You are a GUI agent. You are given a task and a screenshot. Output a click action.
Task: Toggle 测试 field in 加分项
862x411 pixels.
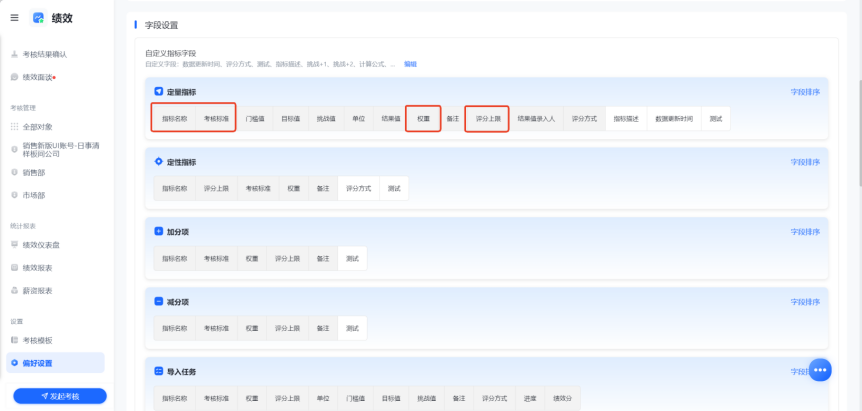click(x=352, y=258)
